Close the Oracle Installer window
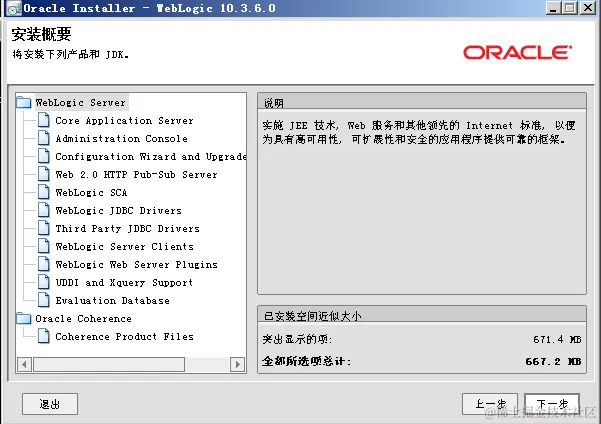The width and height of the screenshot is (601, 424). (x=588, y=8)
